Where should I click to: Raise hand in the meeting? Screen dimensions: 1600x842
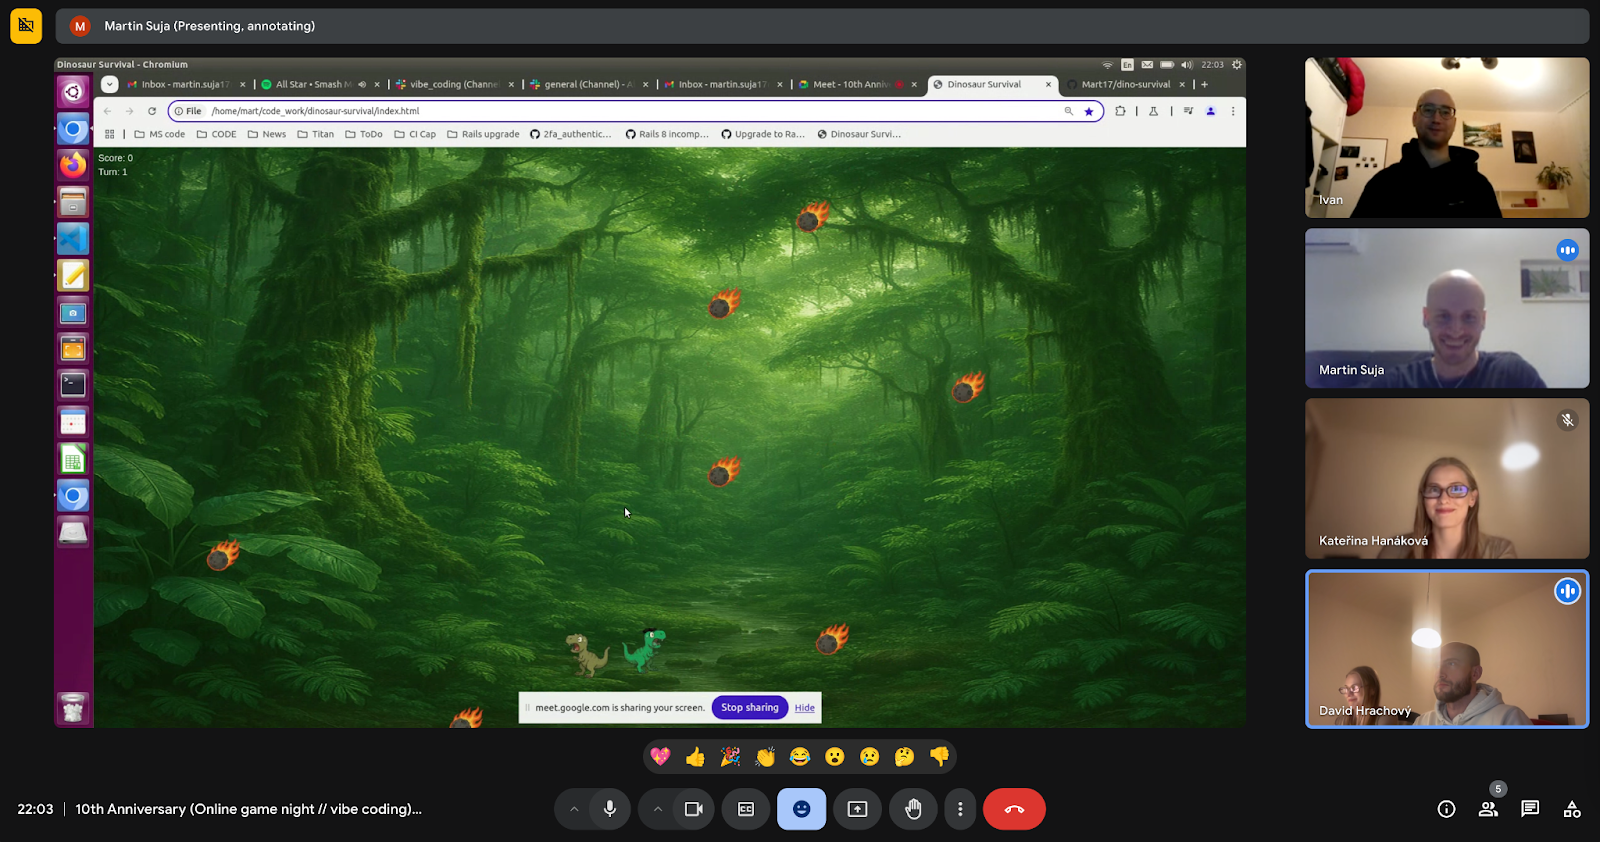pyautogui.click(x=913, y=809)
